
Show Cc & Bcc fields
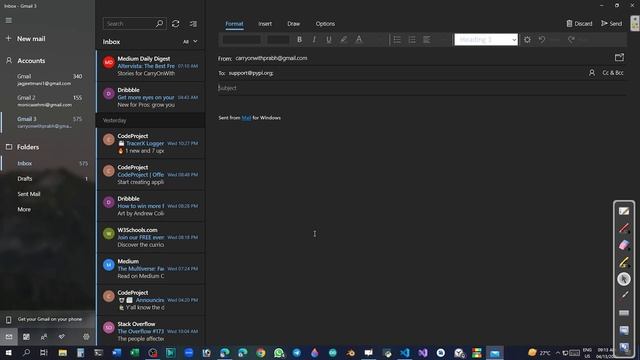(613, 73)
